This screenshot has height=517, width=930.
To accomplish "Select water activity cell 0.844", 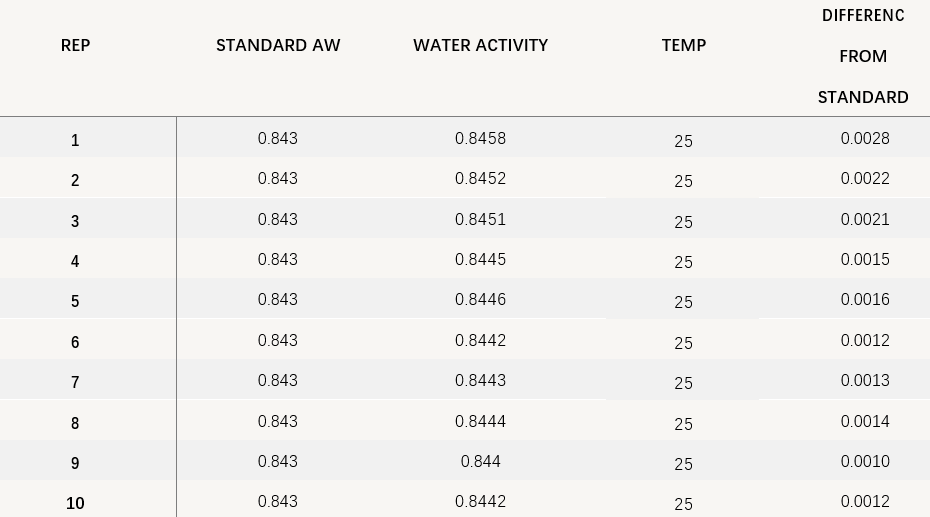I will click(480, 461).
